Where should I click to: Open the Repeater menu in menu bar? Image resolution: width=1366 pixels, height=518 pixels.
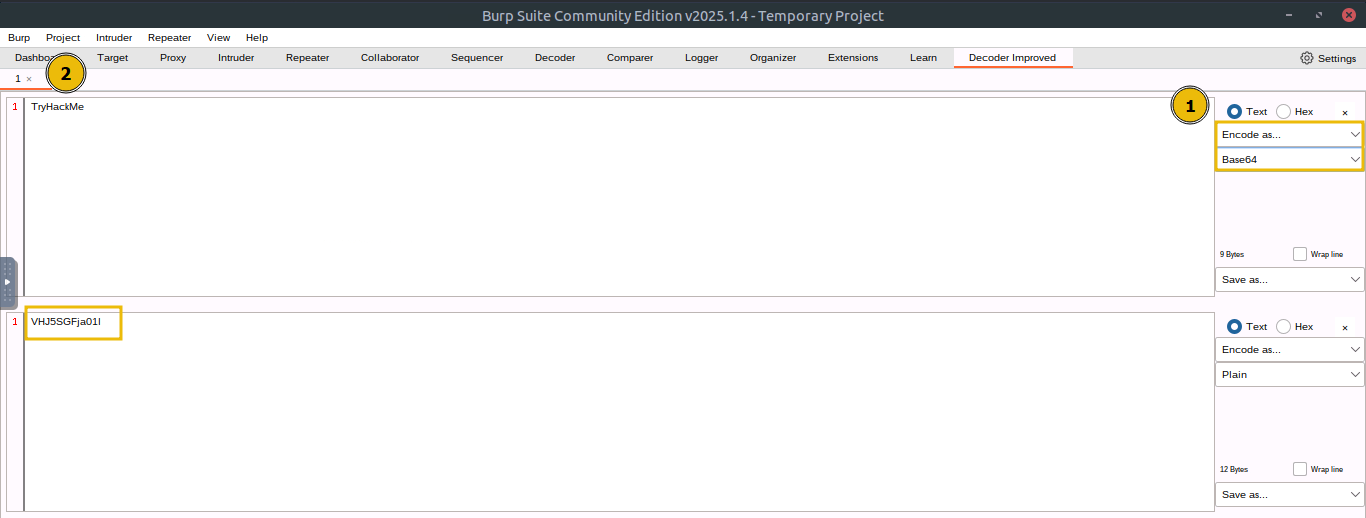170,37
